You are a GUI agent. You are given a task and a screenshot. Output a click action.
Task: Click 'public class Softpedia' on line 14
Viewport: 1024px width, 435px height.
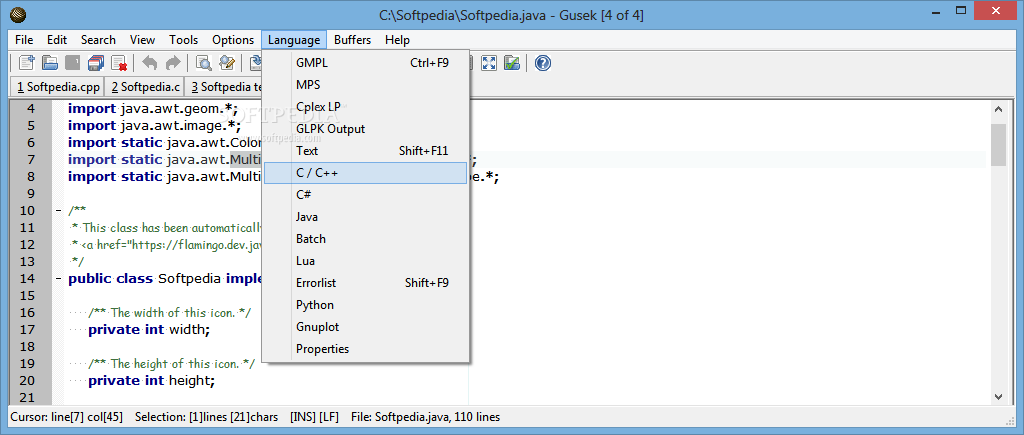click(x=145, y=279)
